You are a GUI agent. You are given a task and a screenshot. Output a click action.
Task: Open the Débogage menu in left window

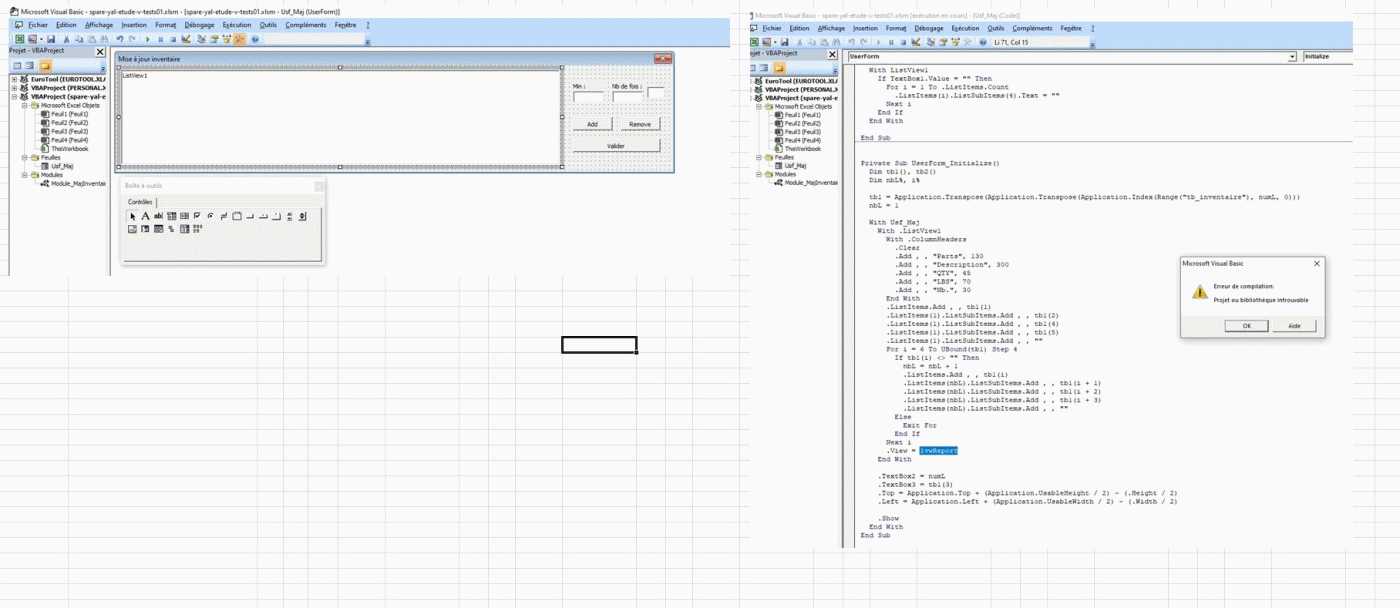click(x=201, y=25)
